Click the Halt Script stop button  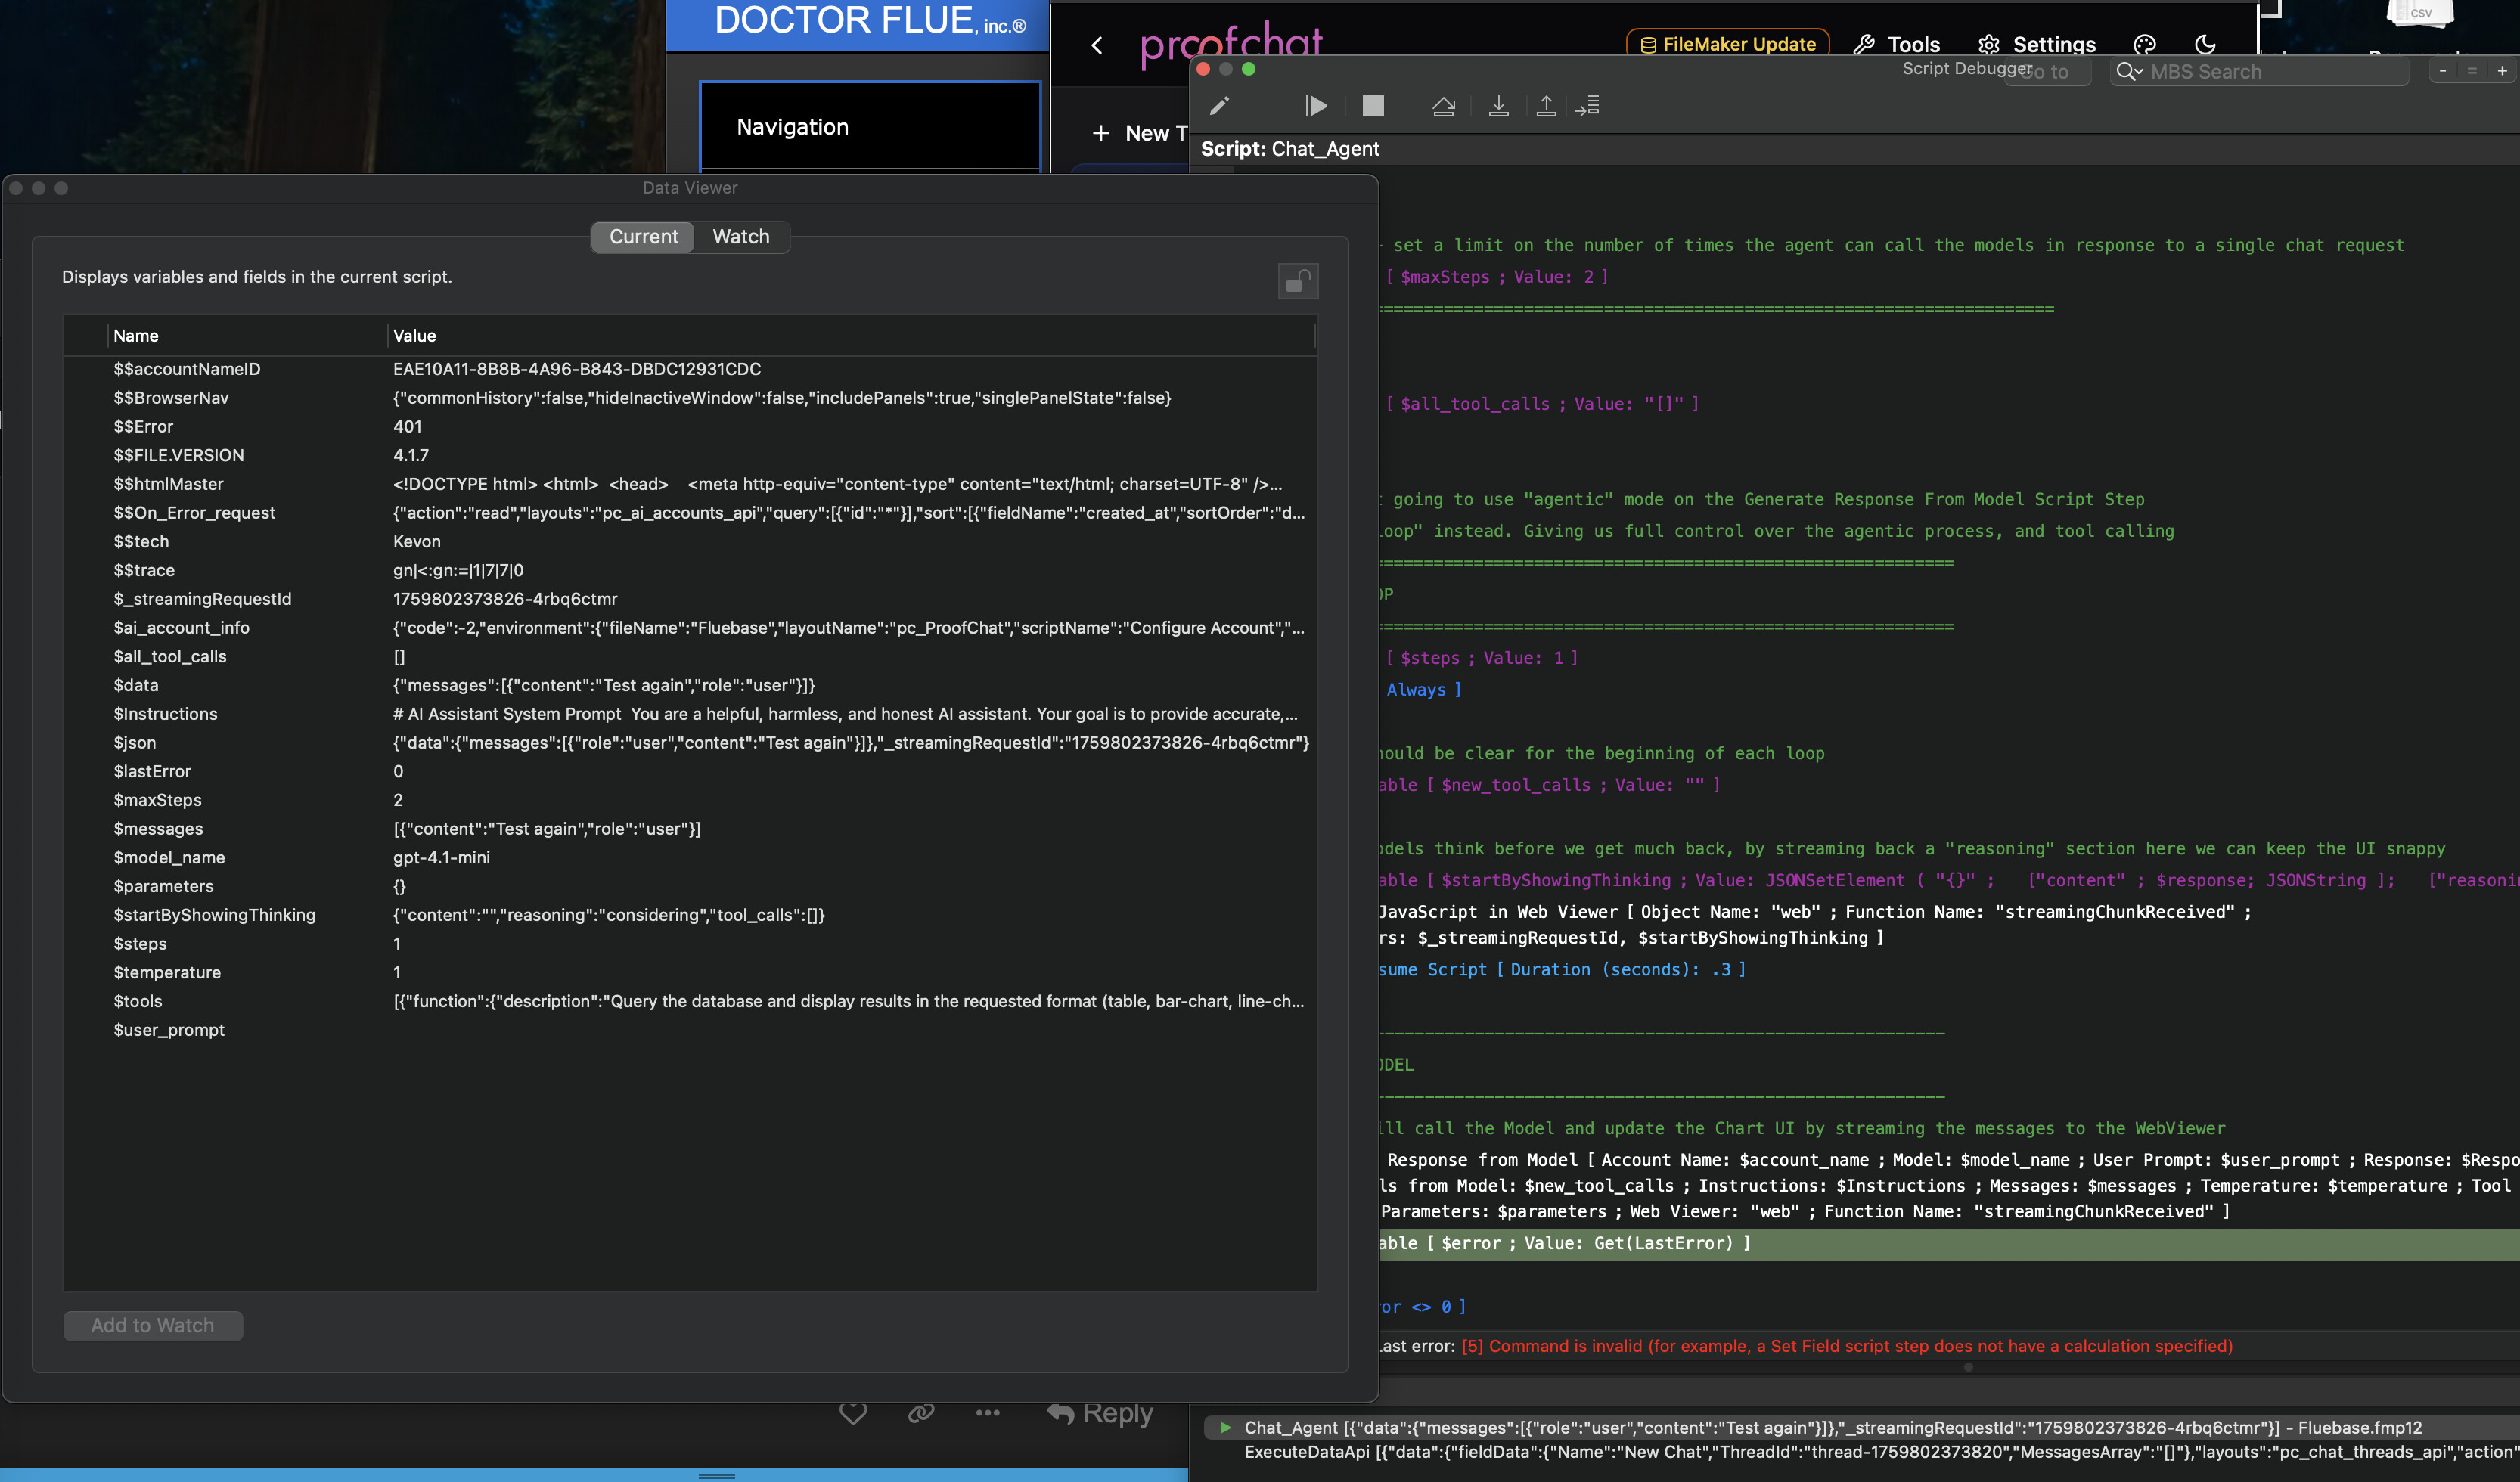tap(1373, 106)
